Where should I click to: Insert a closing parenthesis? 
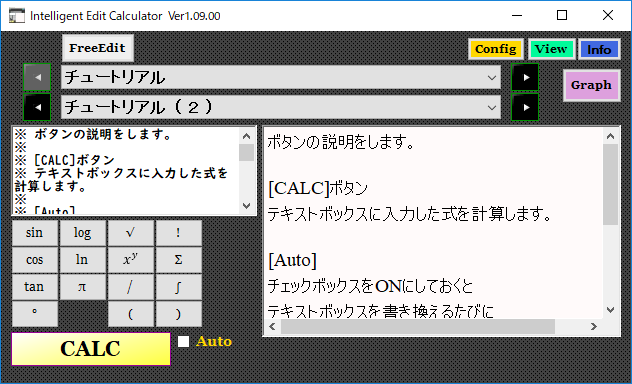179,313
